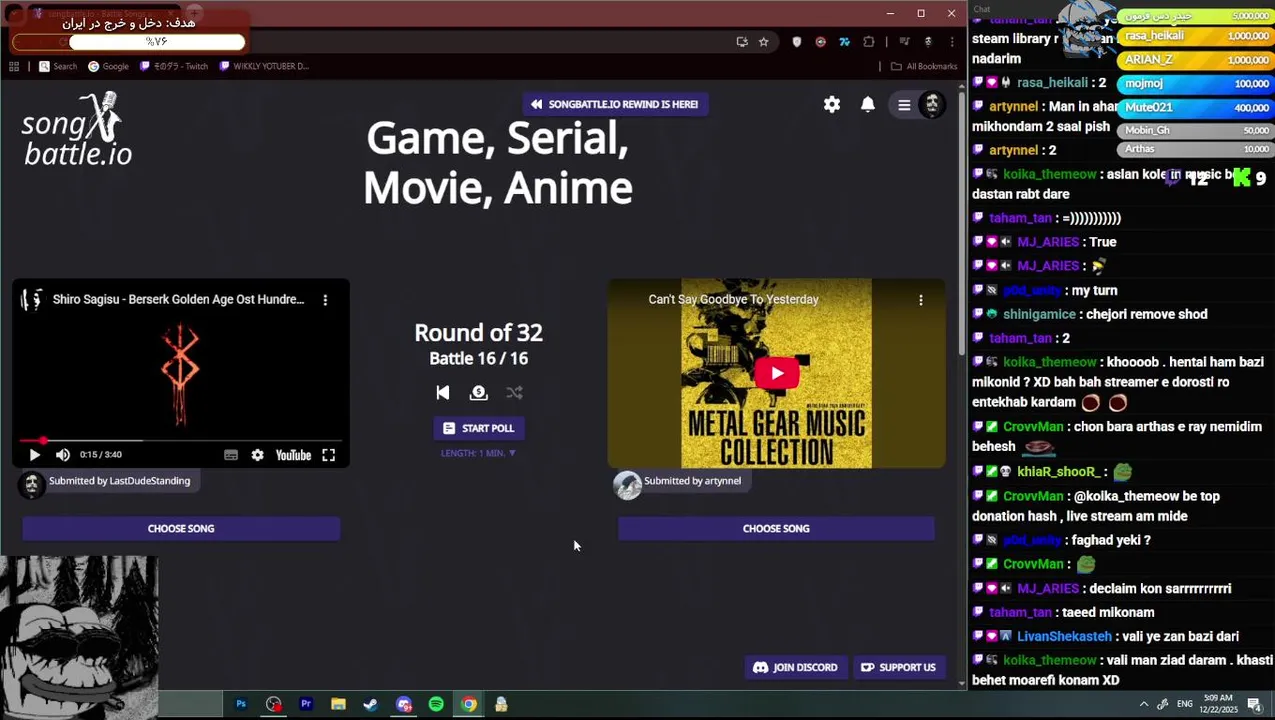Screen dimensions: 1275x720
Task: Open the taskbar clock showing 5:09 AM
Action: (x=1219, y=704)
